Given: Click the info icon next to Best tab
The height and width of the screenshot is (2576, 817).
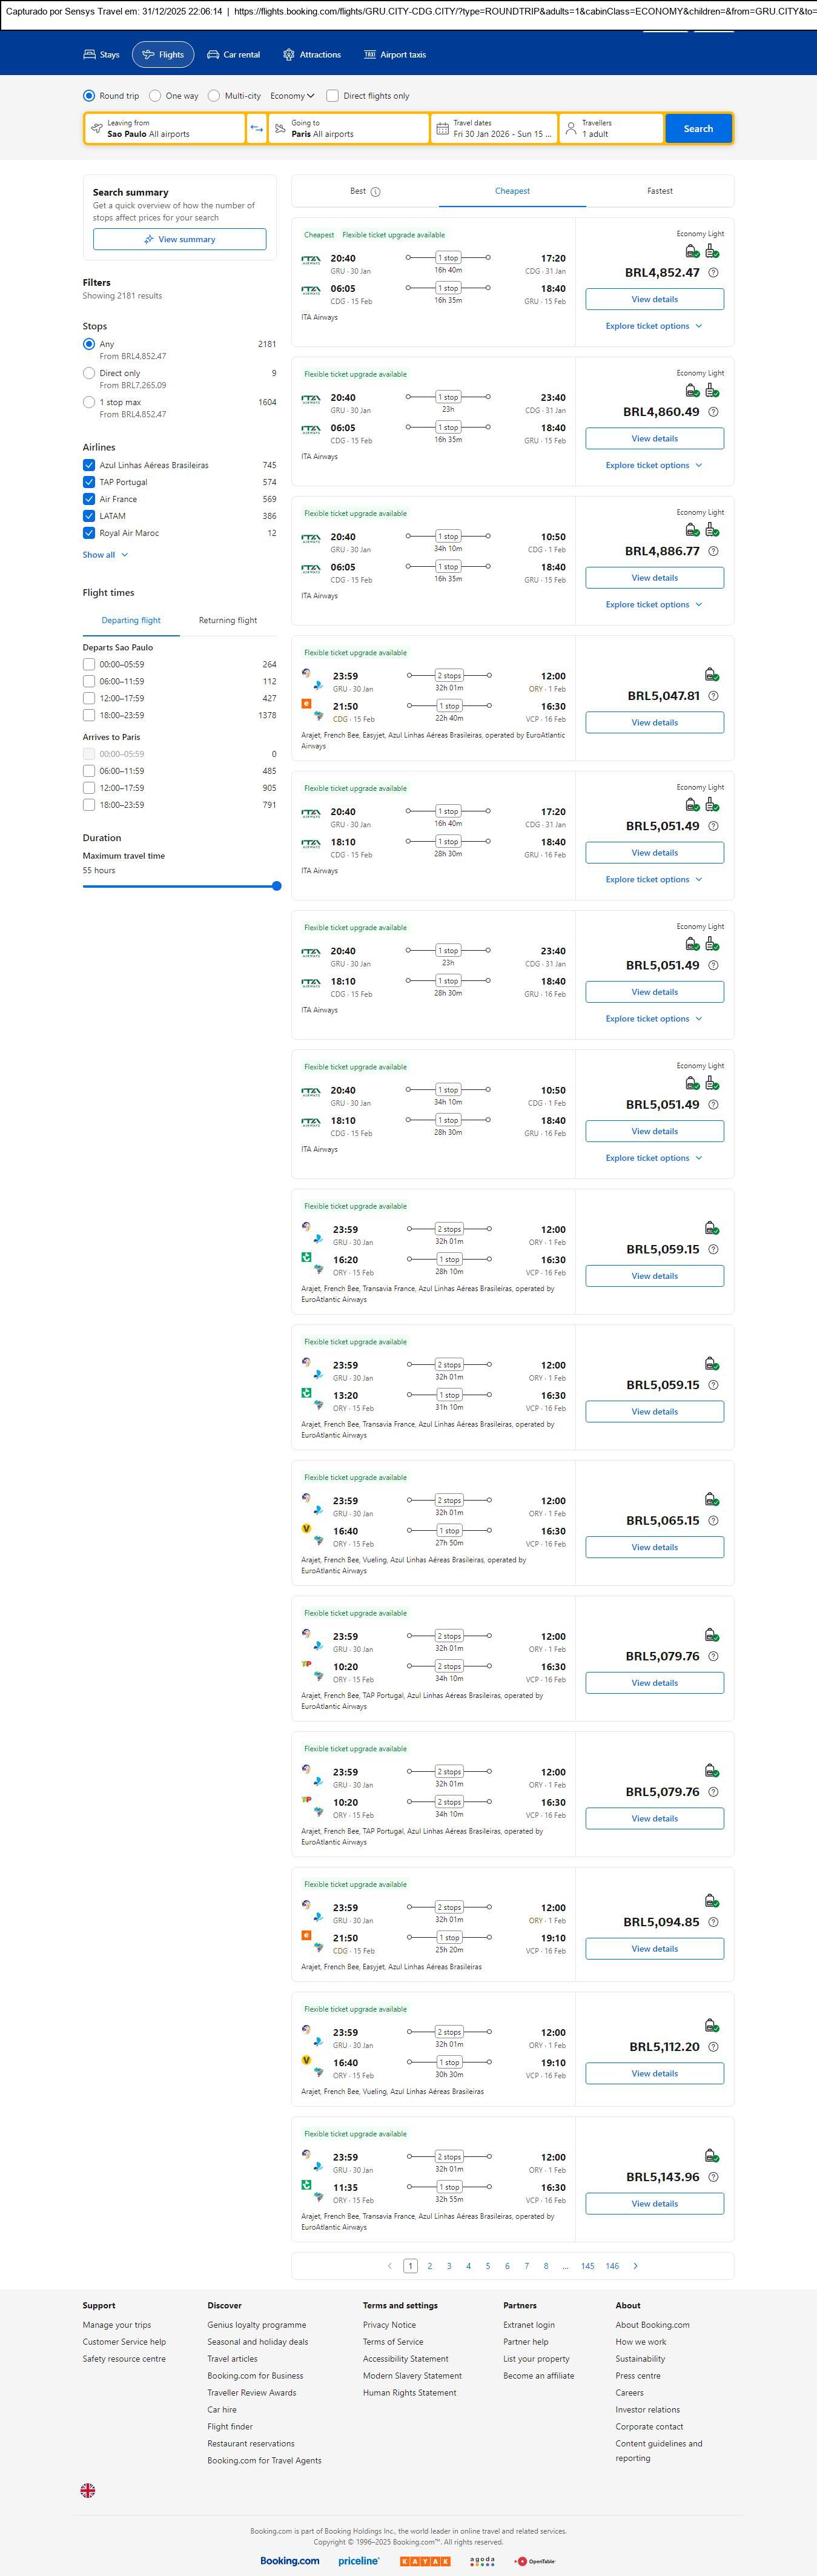Looking at the screenshot, I should [x=375, y=192].
